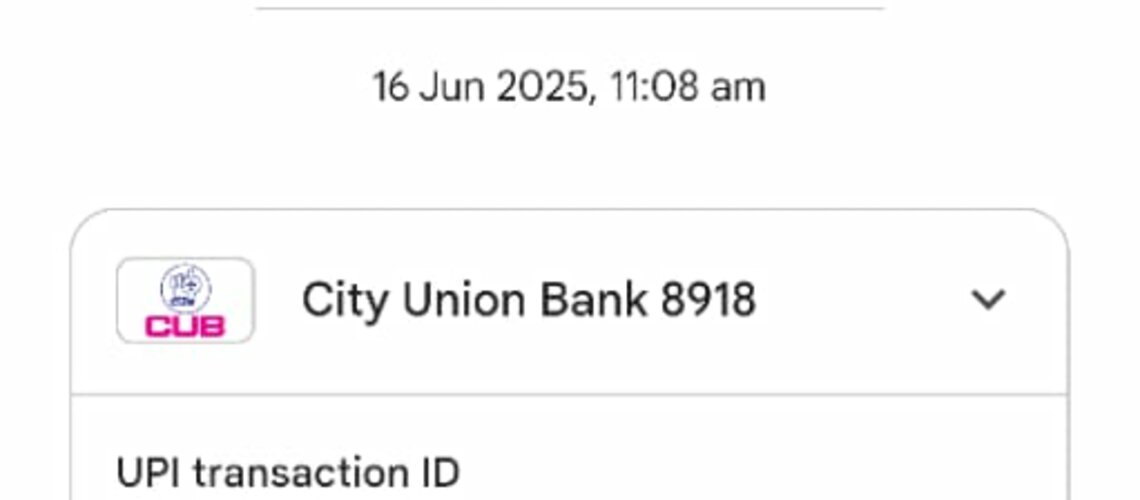Select the UPI transaction ID label
The width and height of the screenshot is (1140, 500).
[288, 472]
